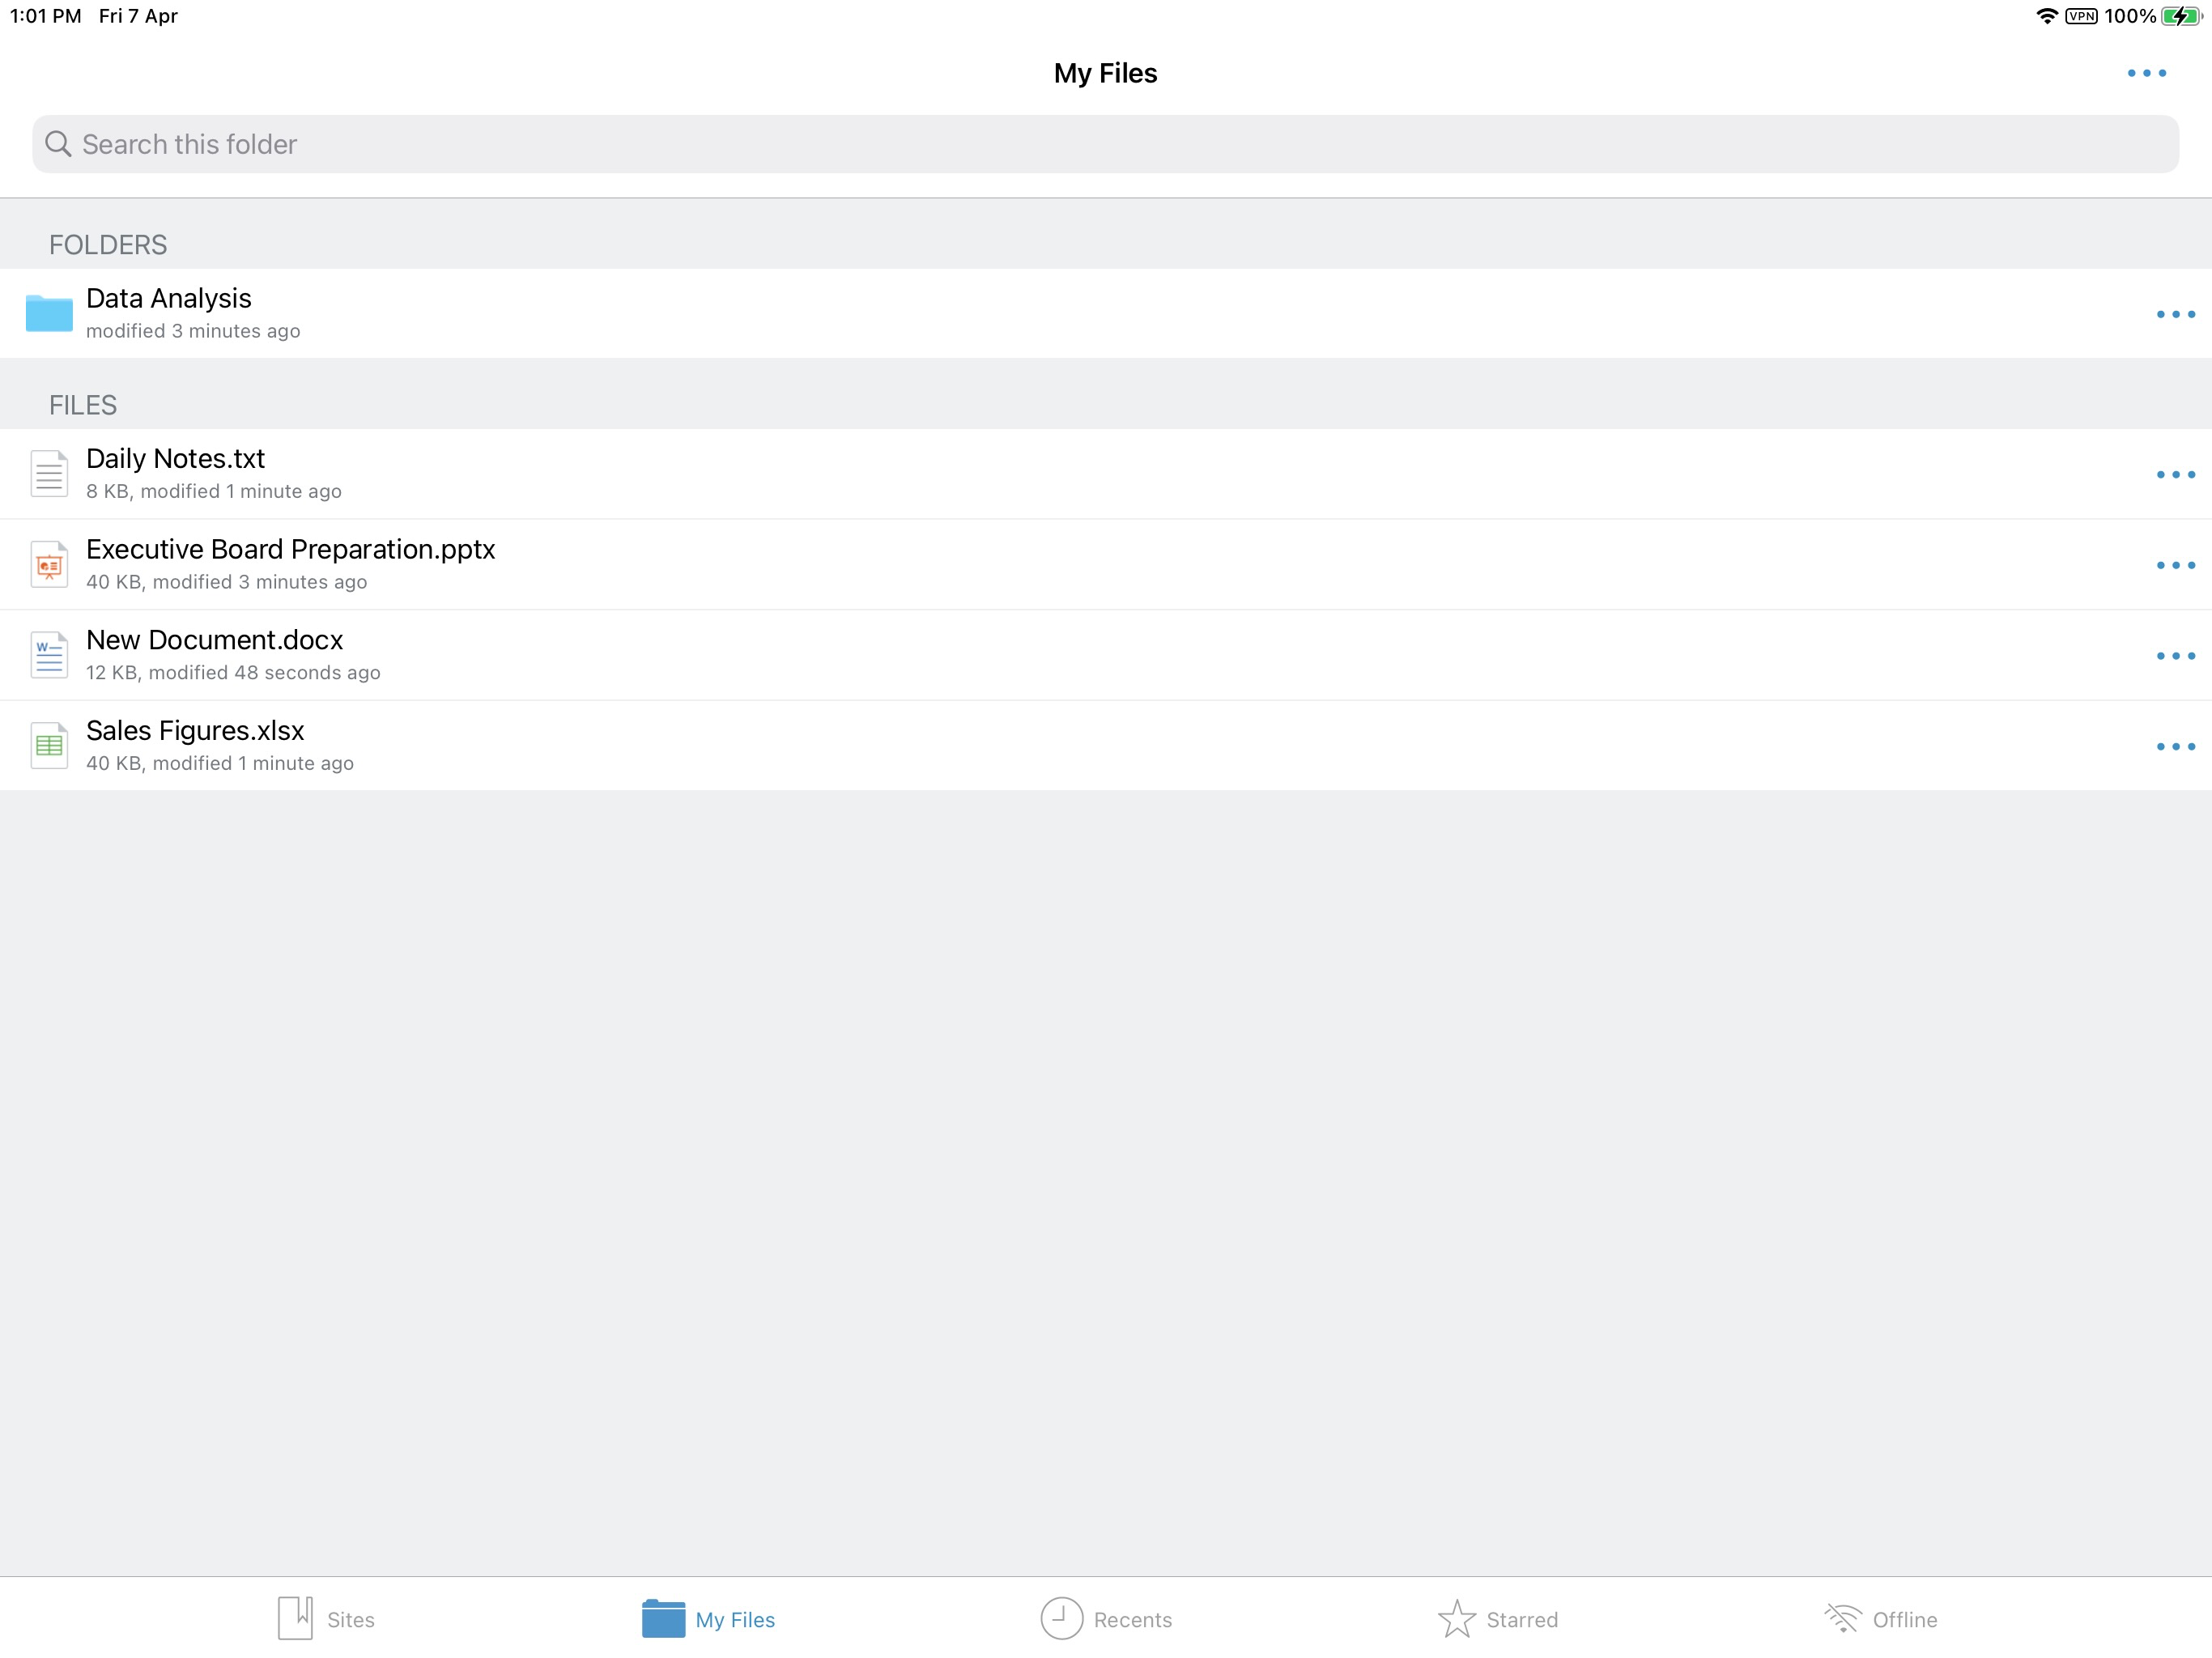Tap the search magnifier icon
The image size is (2212, 1658).
coord(58,144)
